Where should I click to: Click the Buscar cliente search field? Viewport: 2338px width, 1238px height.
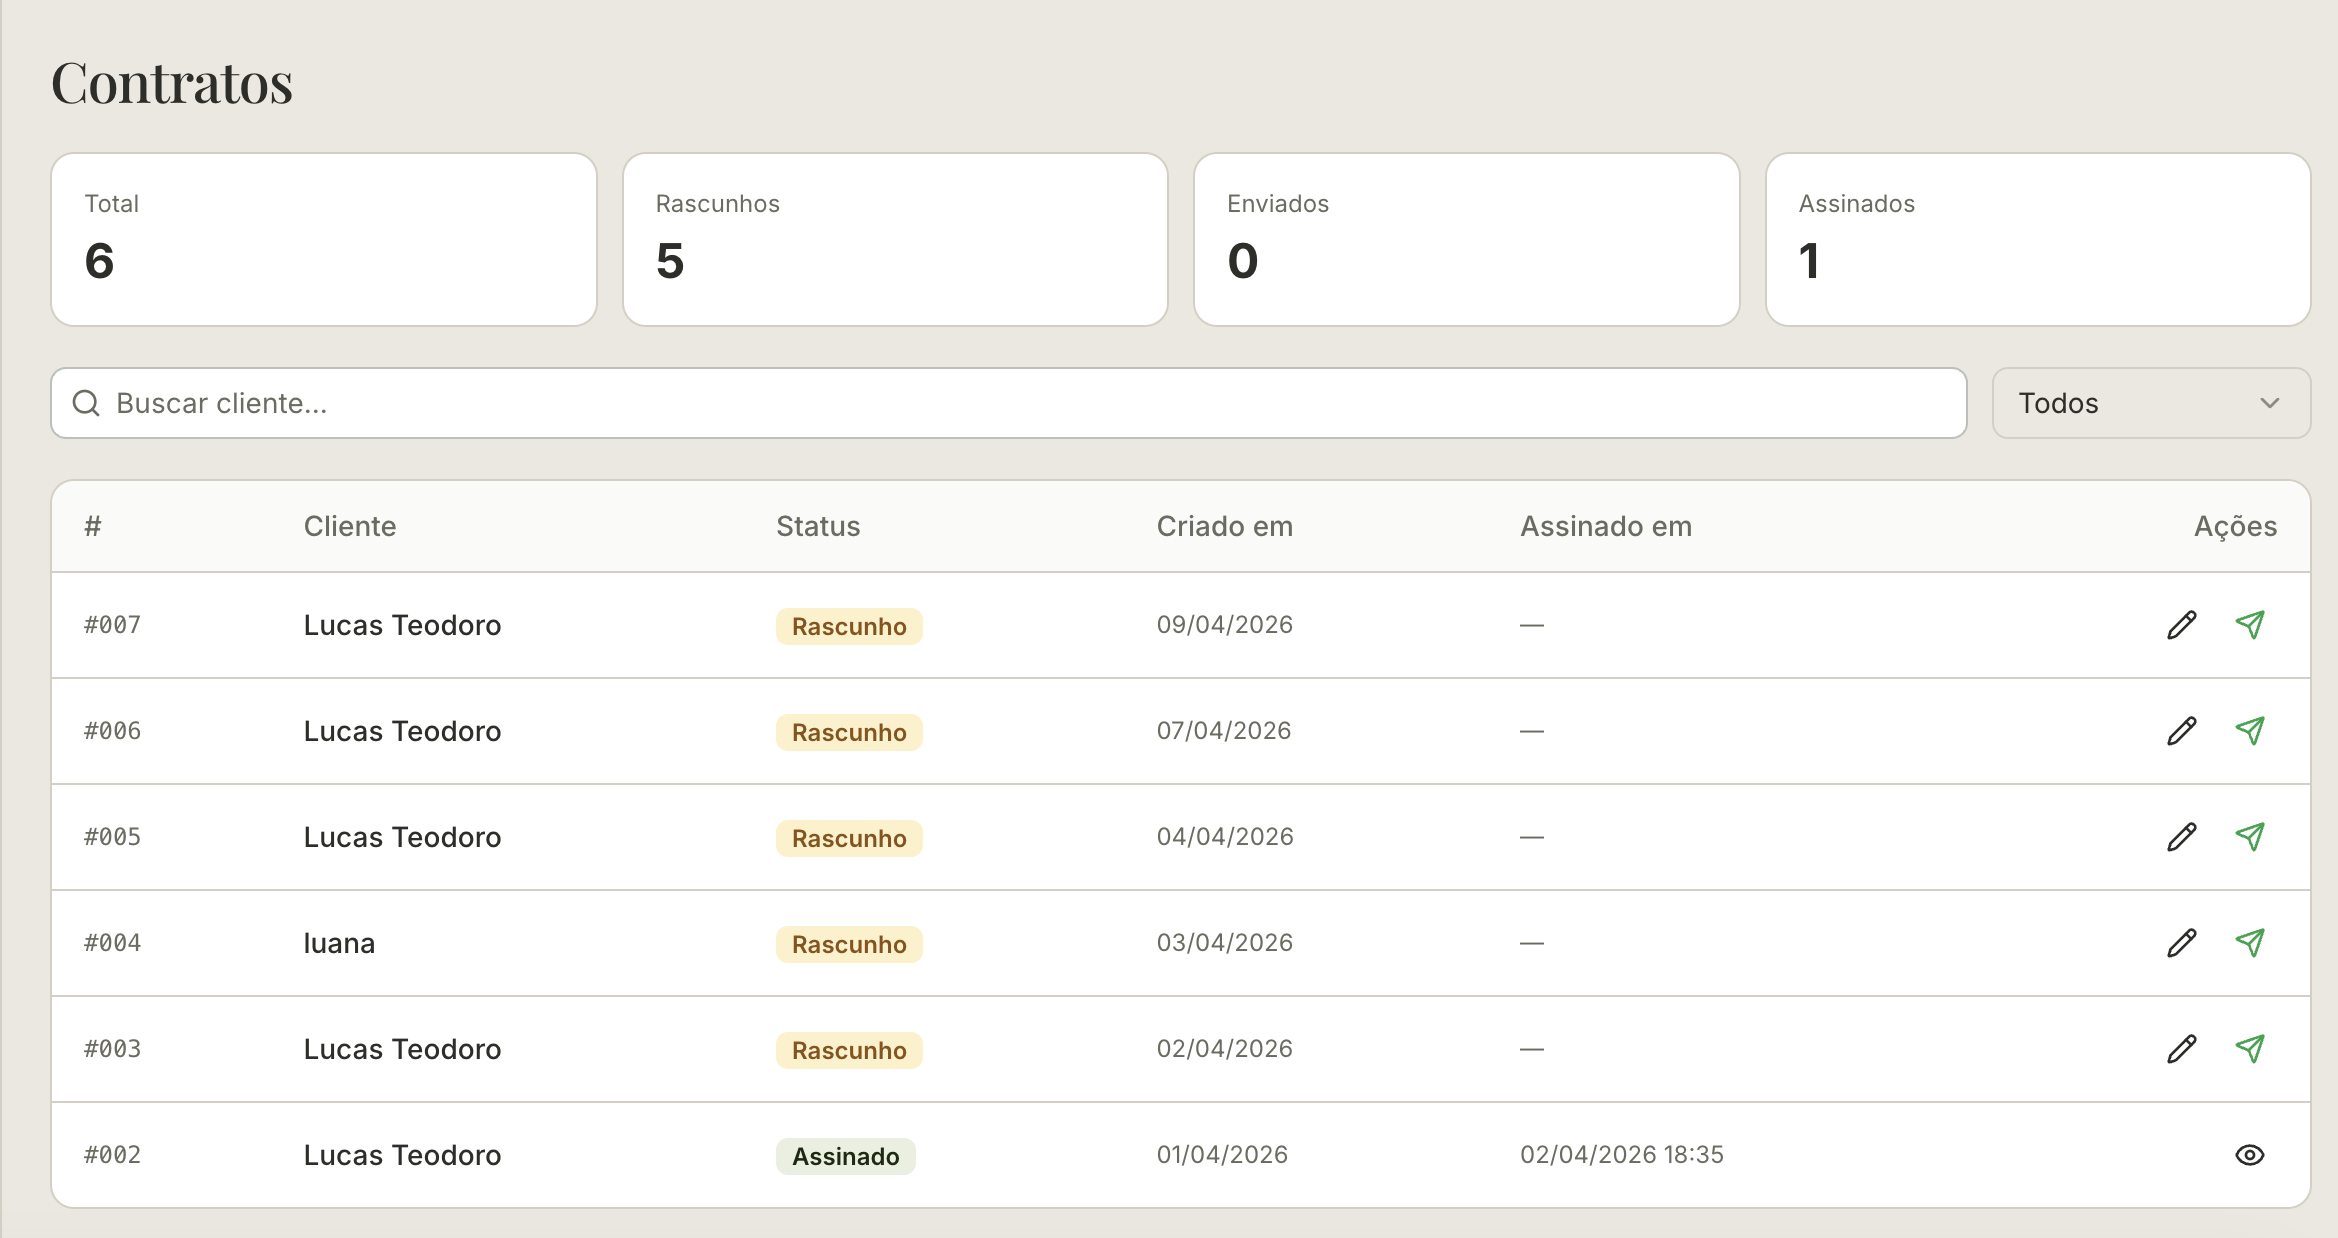click(x=1009, y=403)
